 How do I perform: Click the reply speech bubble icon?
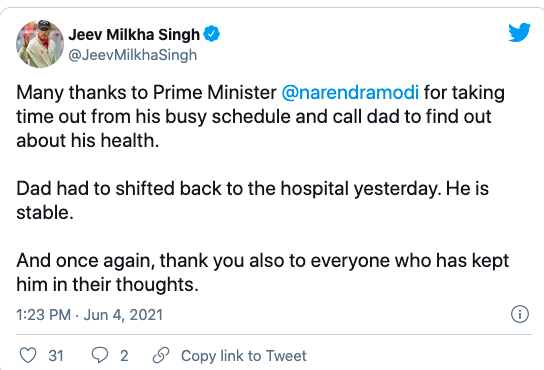tap(100, 355)
